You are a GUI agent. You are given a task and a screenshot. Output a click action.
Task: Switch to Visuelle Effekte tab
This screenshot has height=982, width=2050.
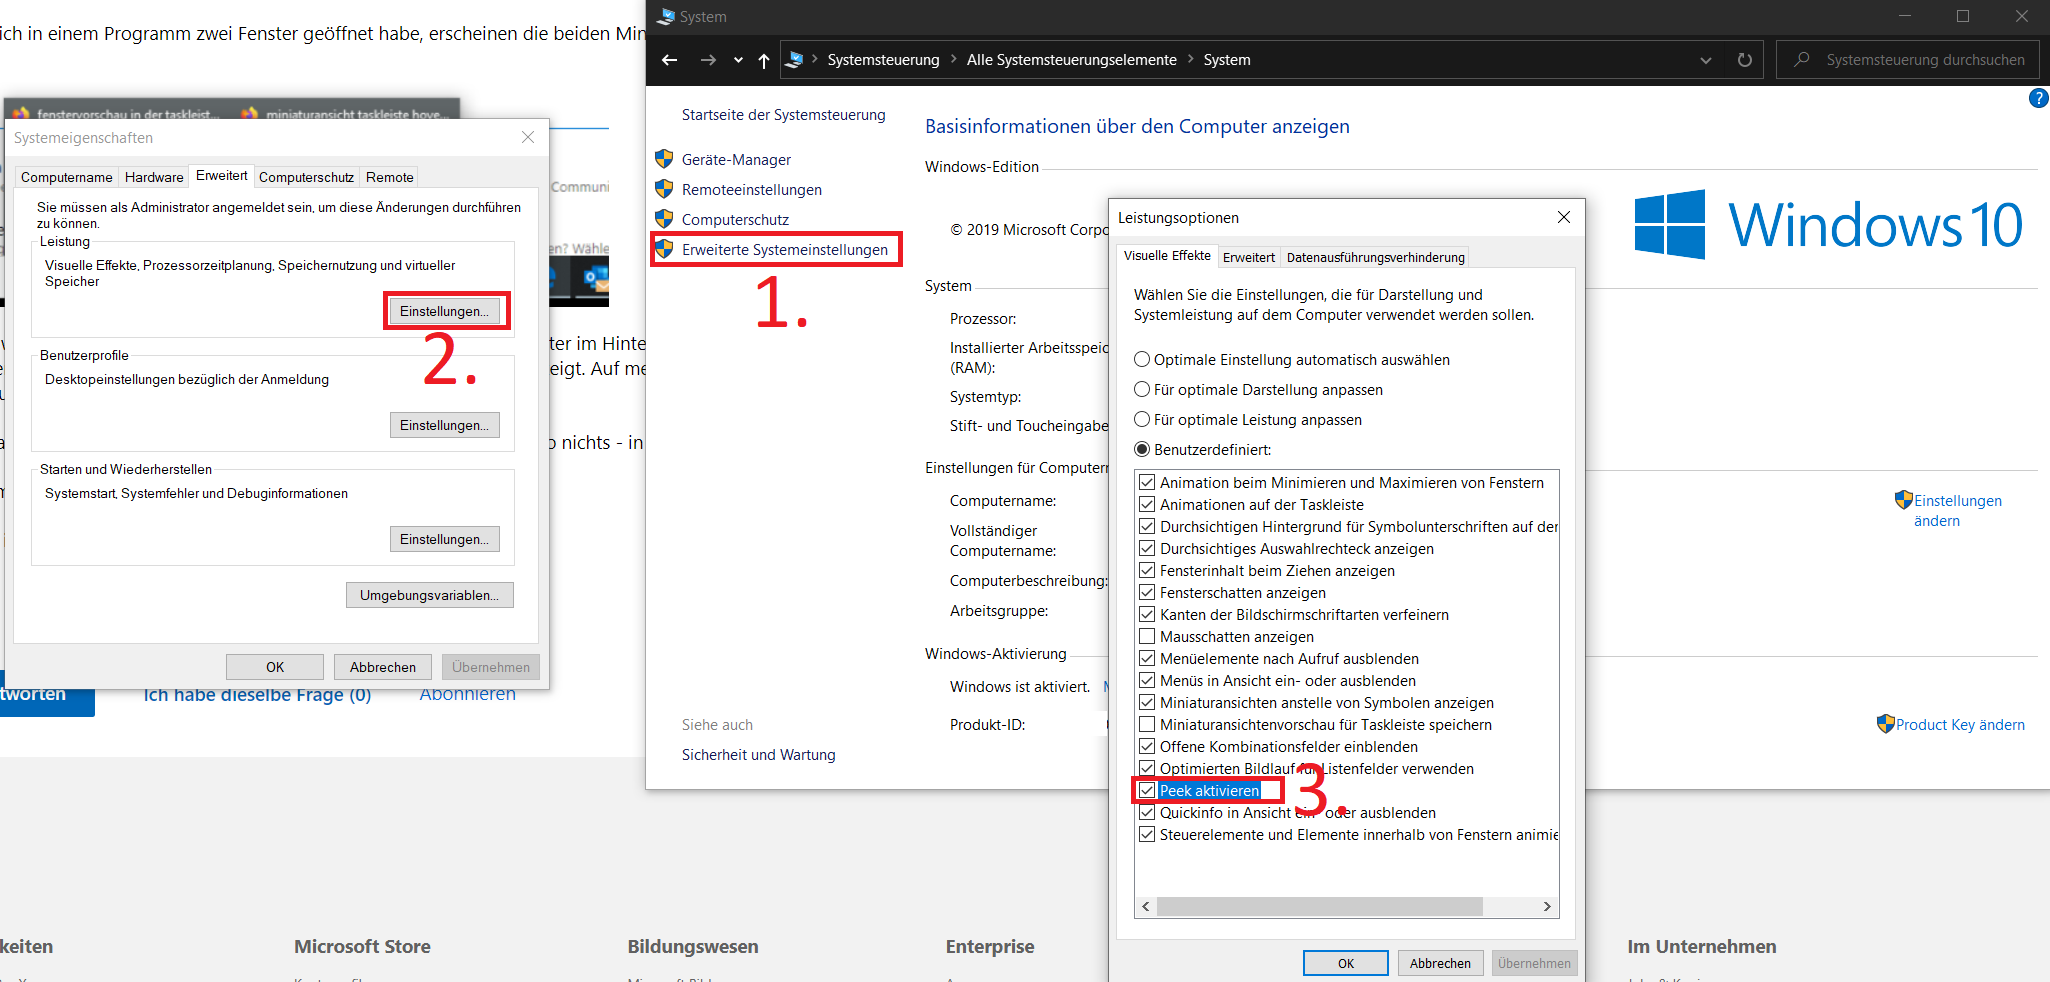(1167, 256)
